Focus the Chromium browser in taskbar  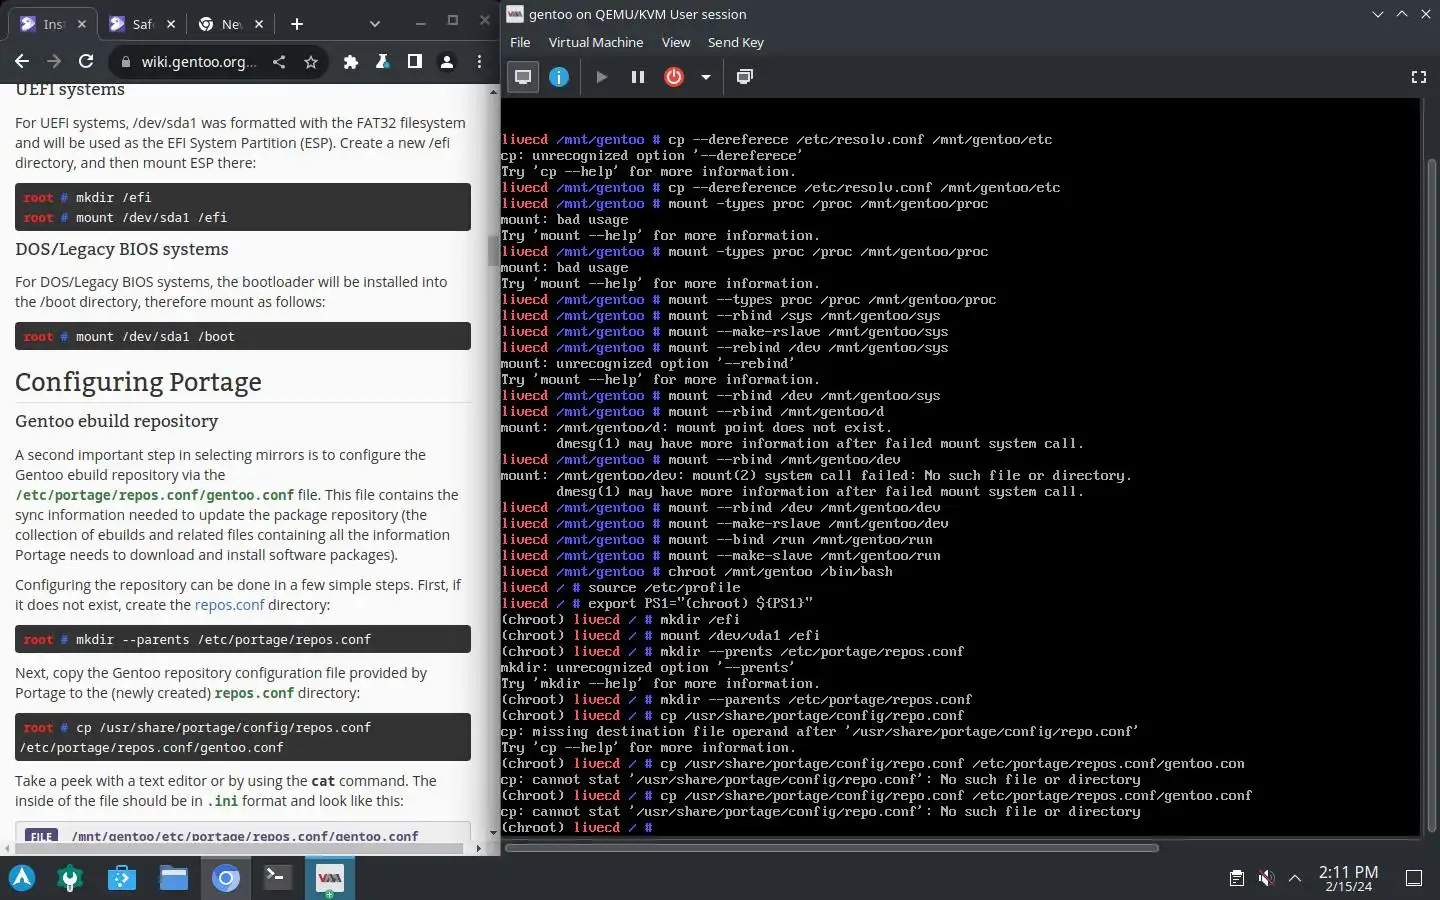click(226, 878)
